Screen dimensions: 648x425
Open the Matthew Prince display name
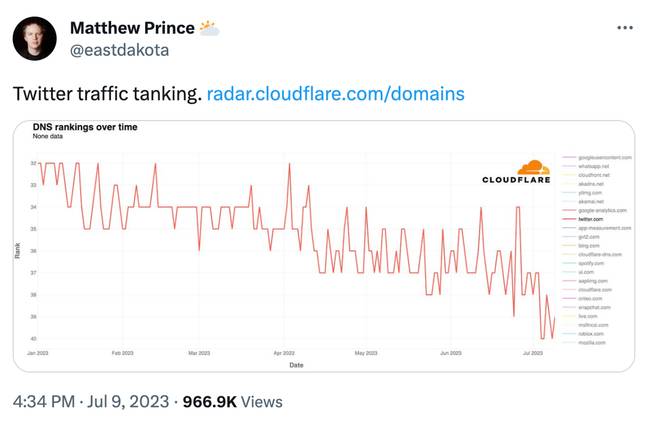(132, 28)
